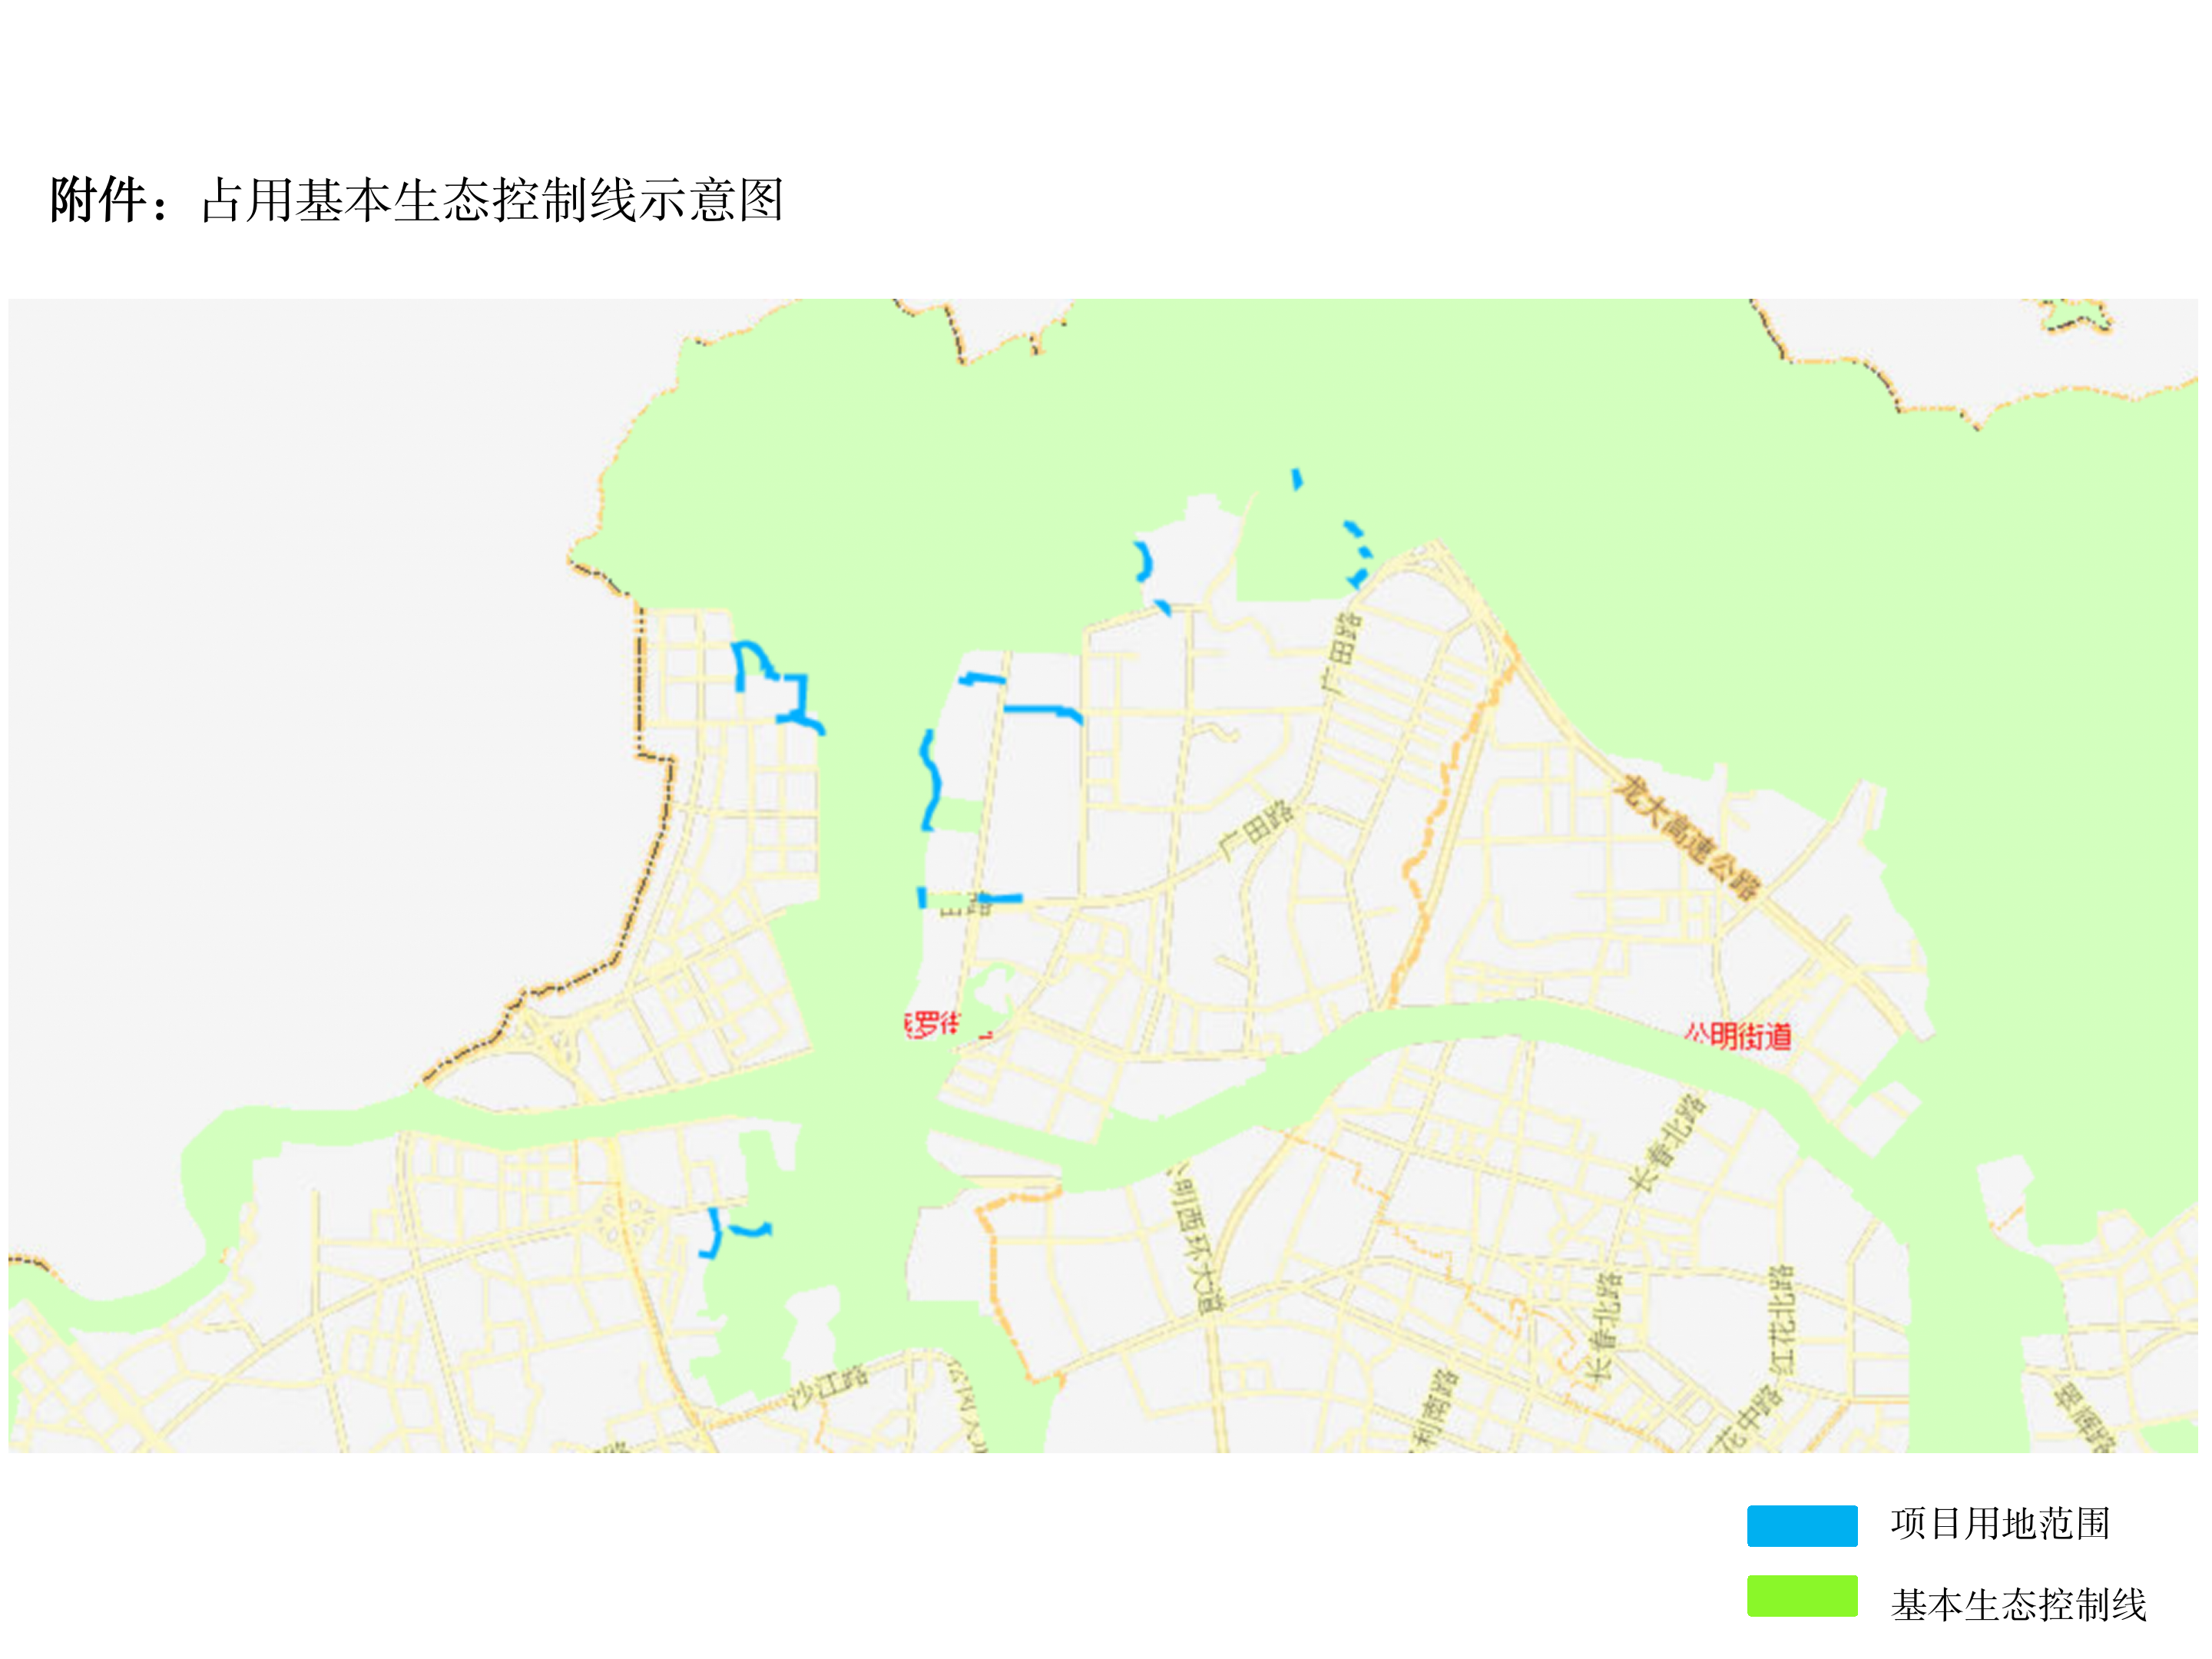Screen dimensions: 2212x1659
Task: Select the red 公明街道 map label
Action: coord(1738,1036)
